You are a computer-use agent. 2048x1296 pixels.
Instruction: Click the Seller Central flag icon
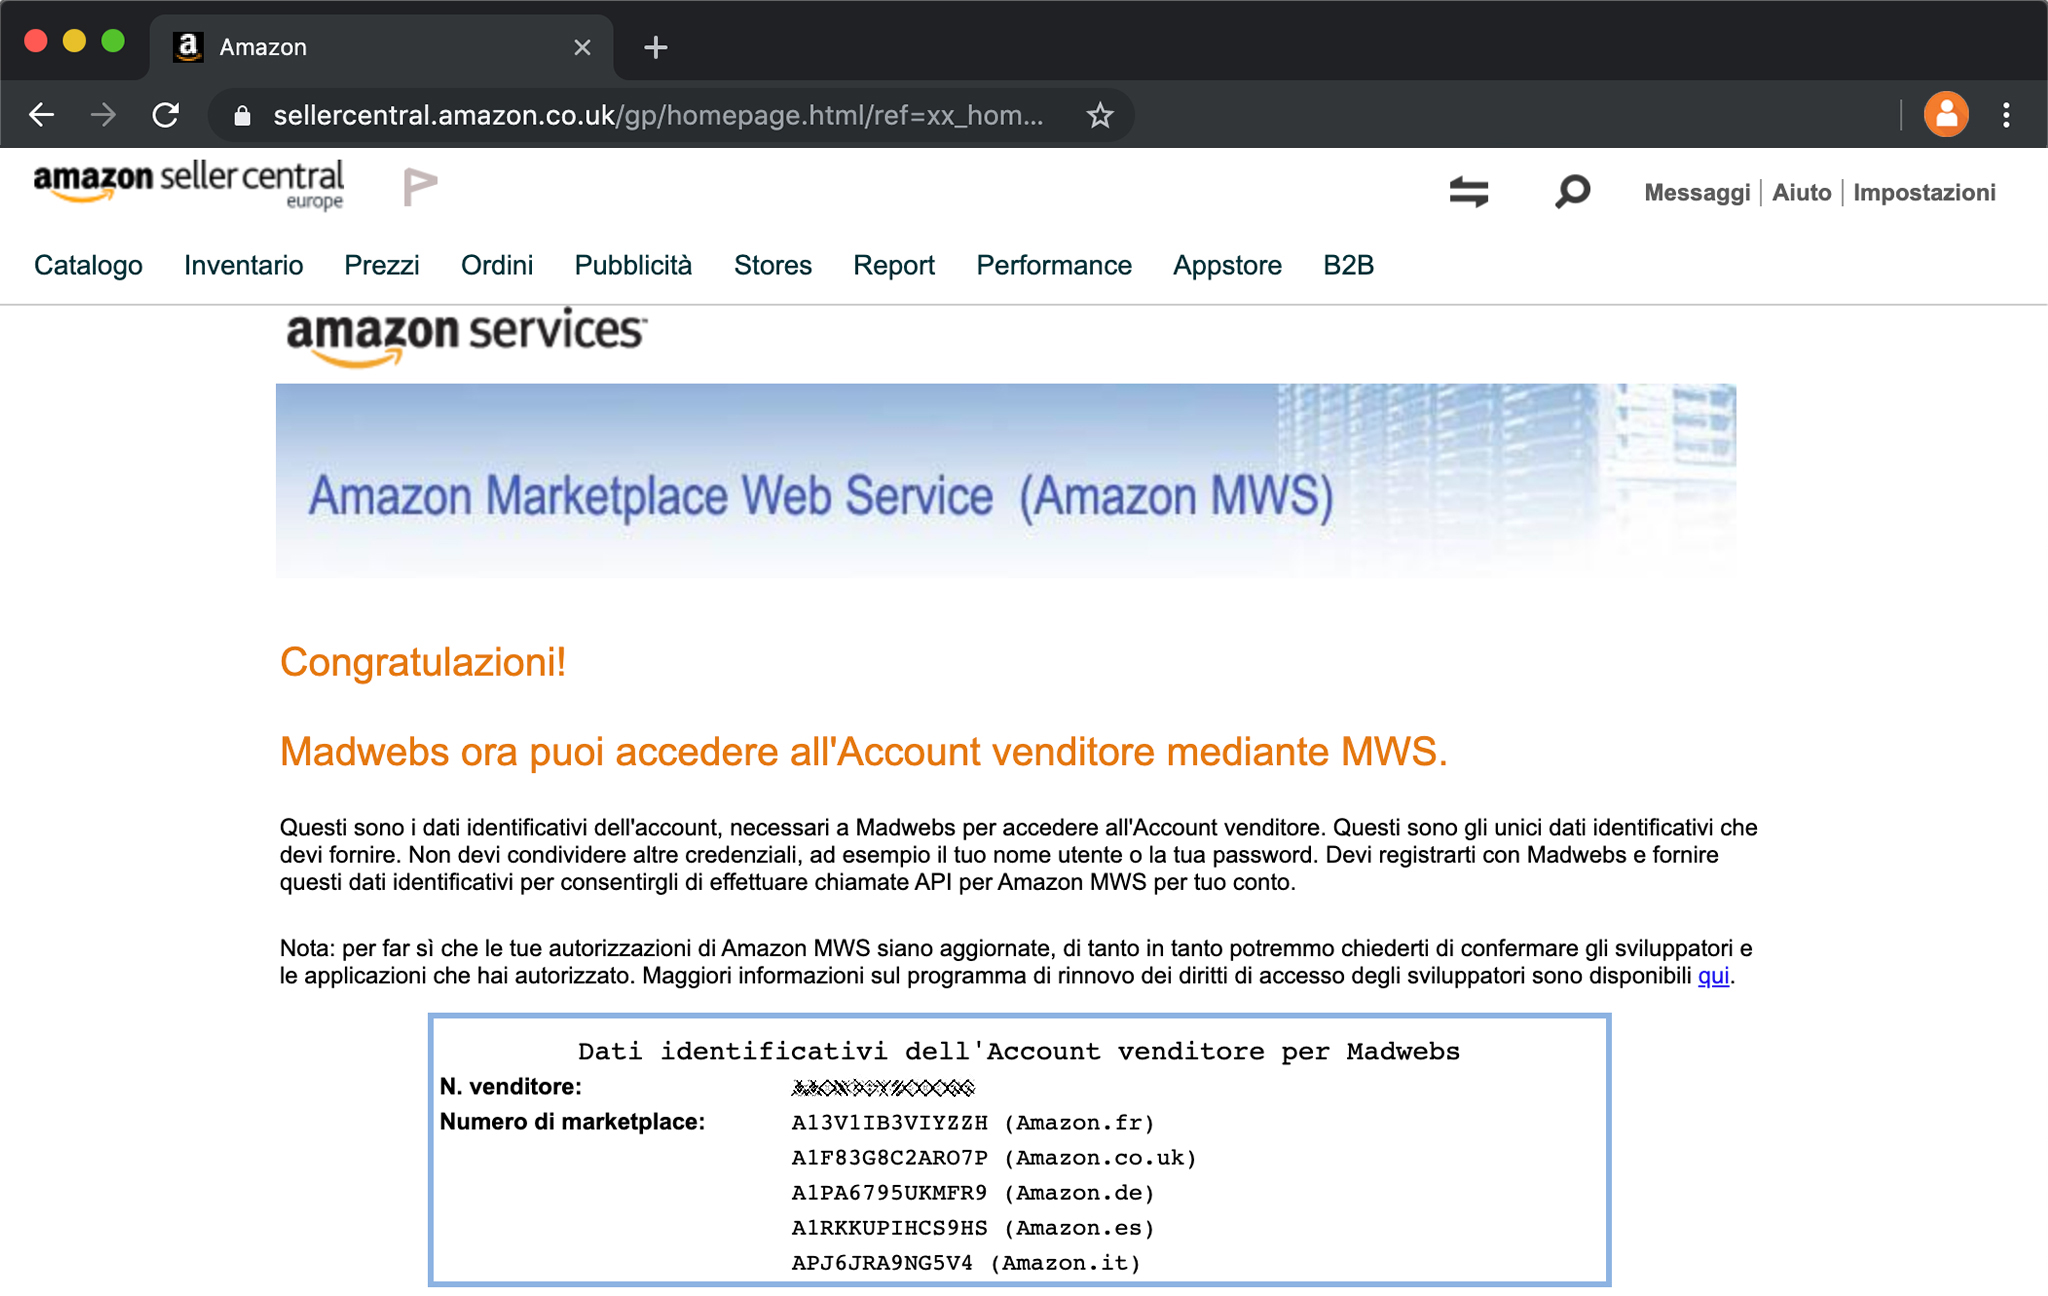[420, 187]
